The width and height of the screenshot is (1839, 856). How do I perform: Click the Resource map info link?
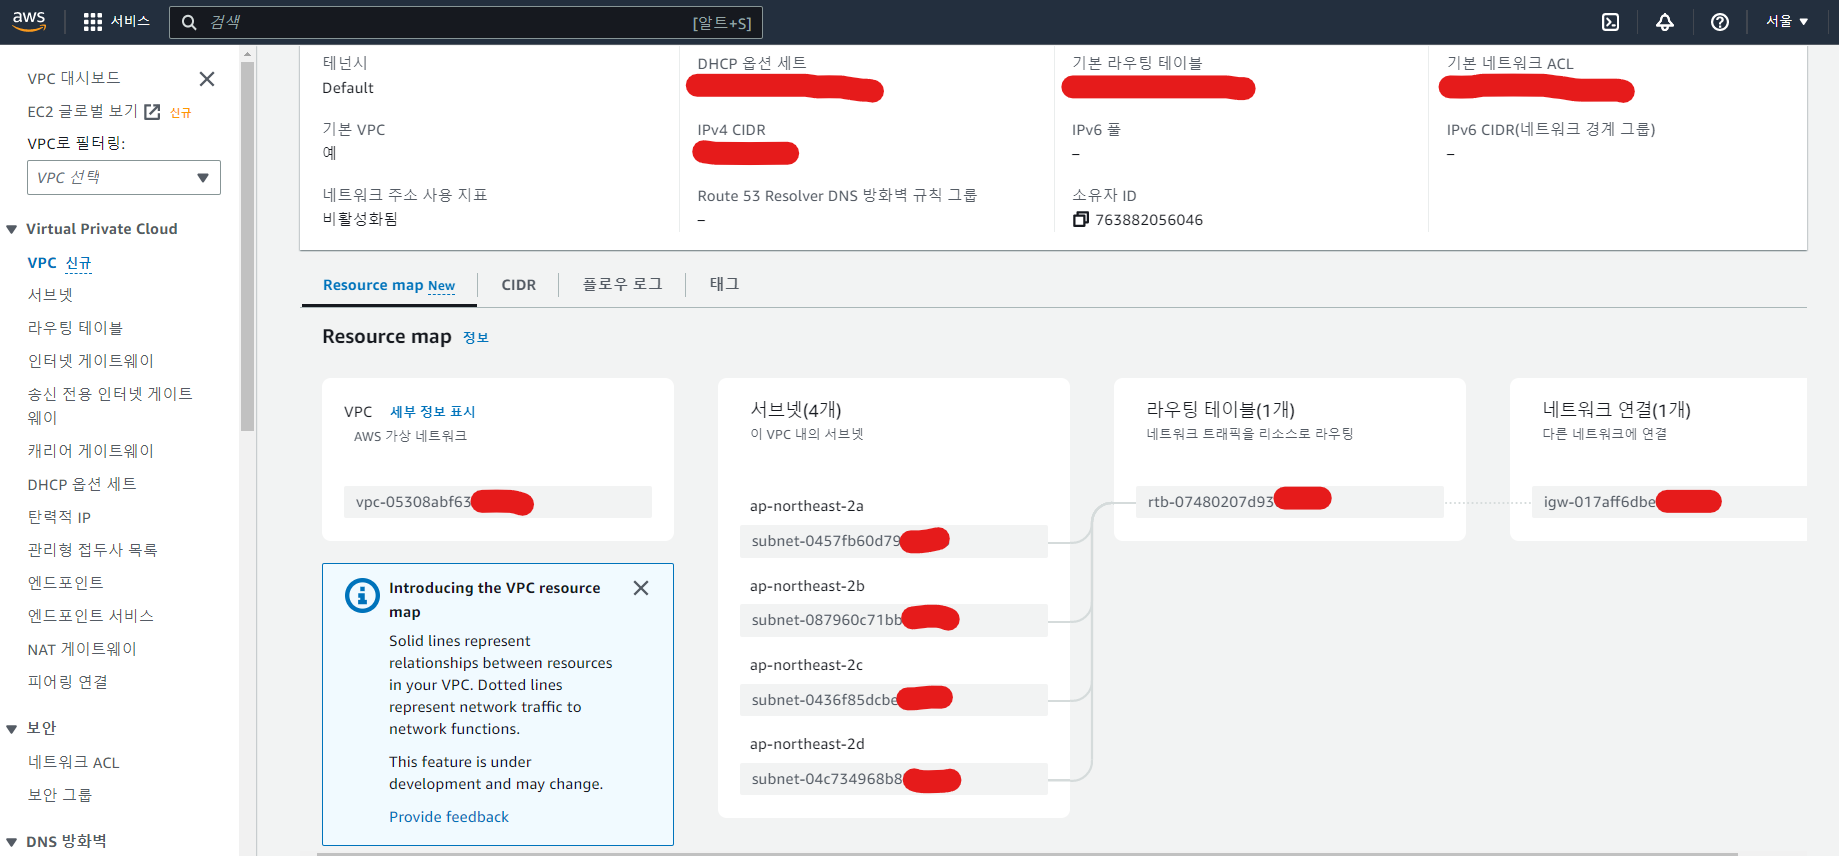click(x=476, y=338)
